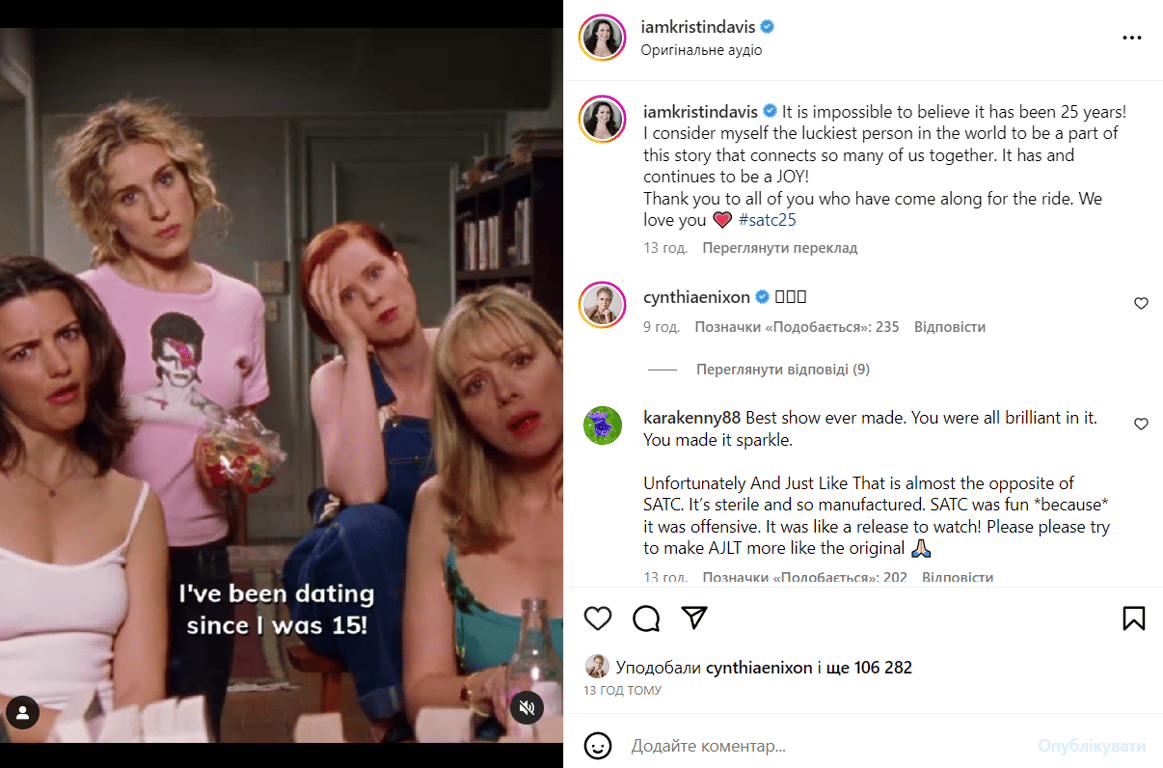Expand the 9 replies to cynthiaenixon

[783, 370]
